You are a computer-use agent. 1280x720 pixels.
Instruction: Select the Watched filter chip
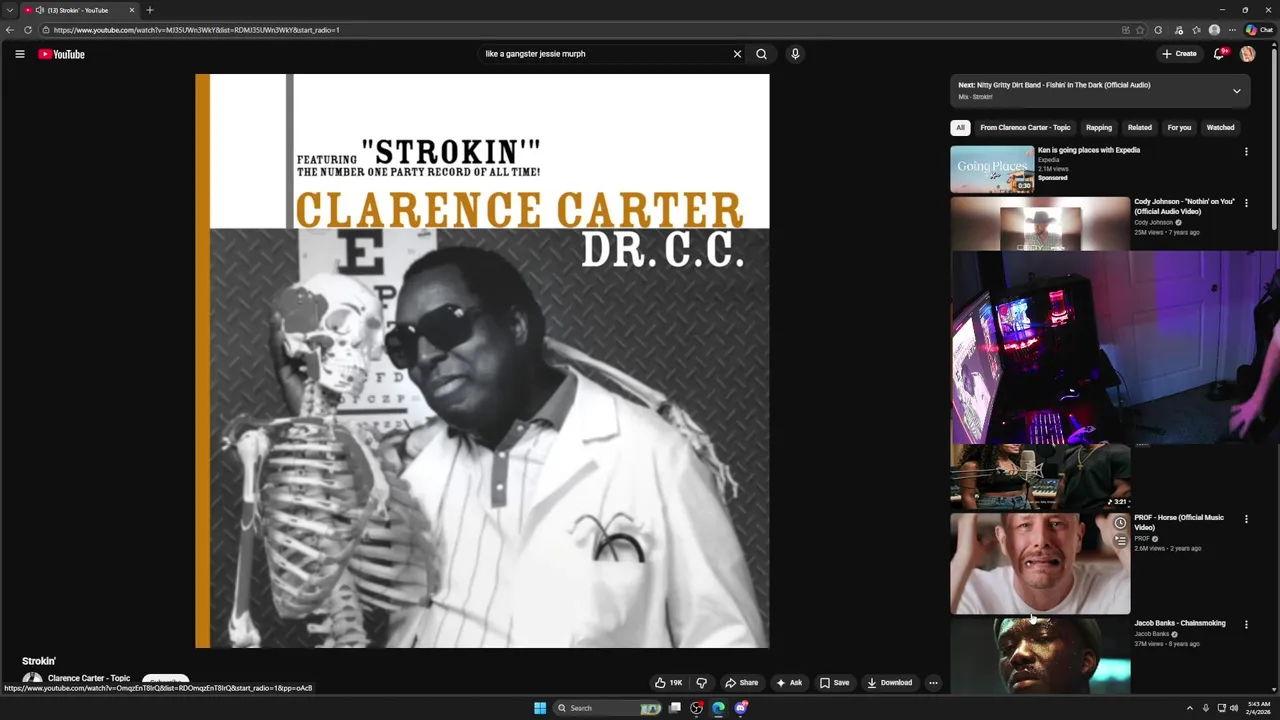point(1220,128)
